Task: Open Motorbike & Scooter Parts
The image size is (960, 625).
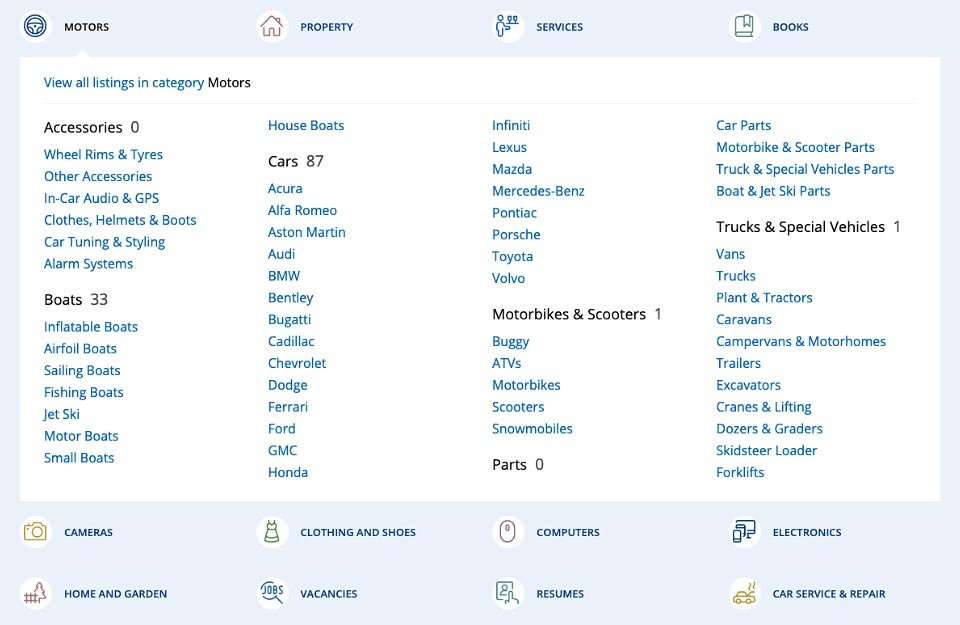Action: coord(795,148)
